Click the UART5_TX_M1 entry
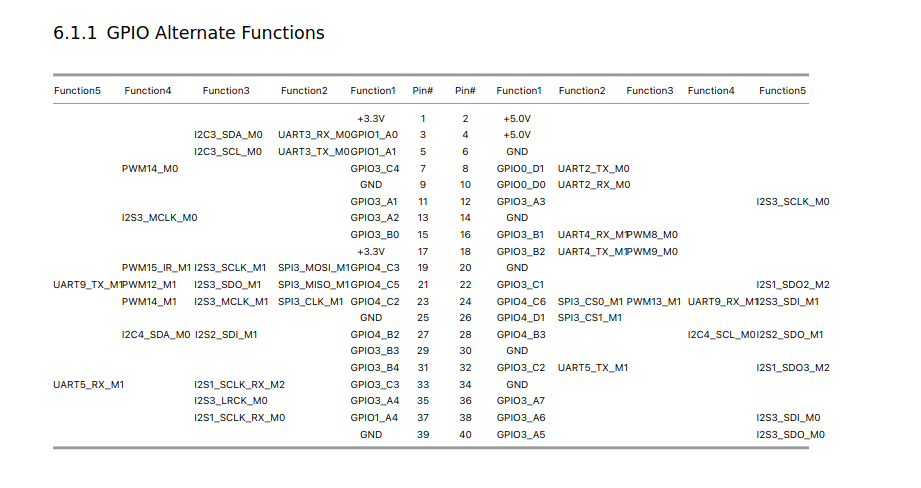The image size is (921, 488). click(593, 368)
